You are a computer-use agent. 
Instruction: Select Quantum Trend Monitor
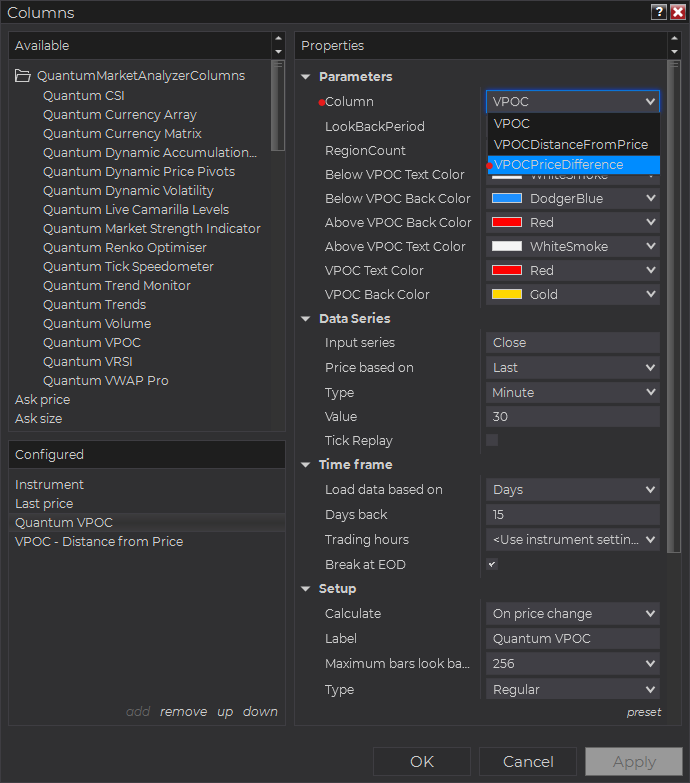click(x=117, y=286)
